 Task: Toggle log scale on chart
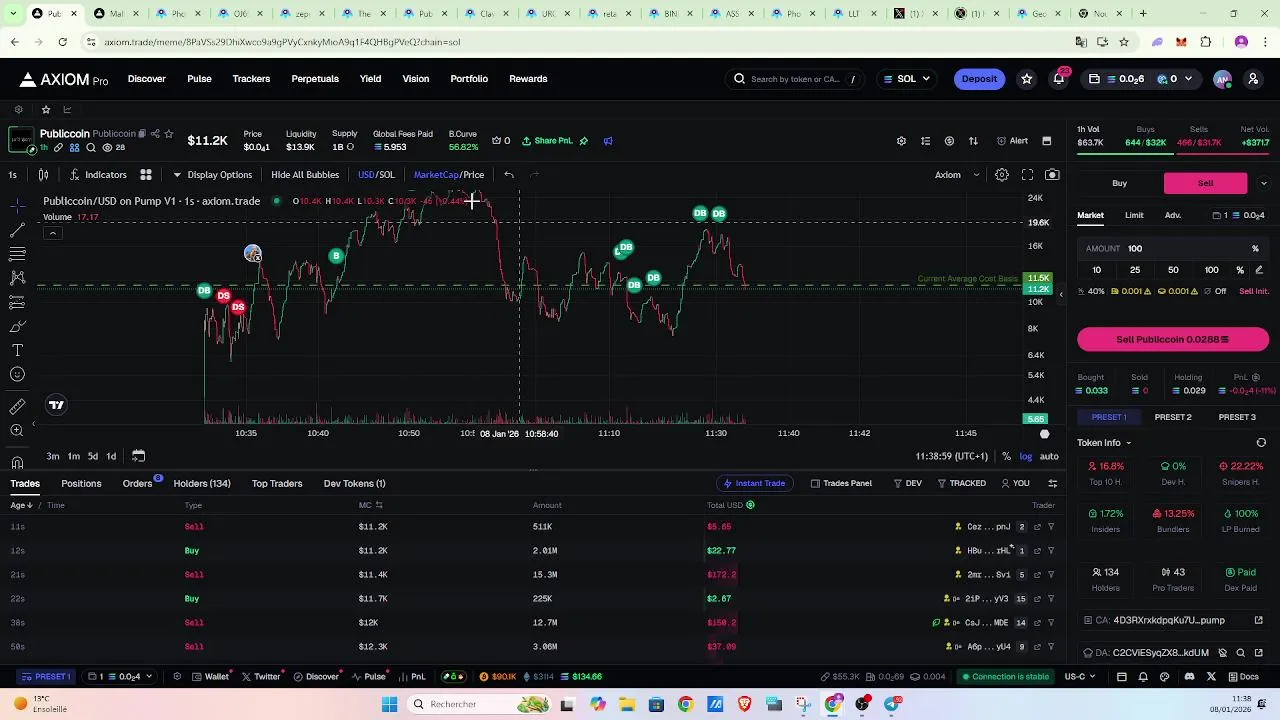[x=1026, y=456]
